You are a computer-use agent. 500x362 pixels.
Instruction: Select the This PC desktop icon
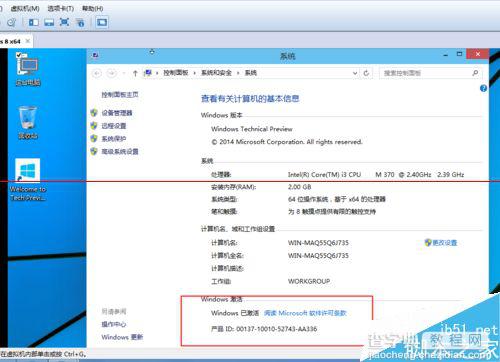28,69
